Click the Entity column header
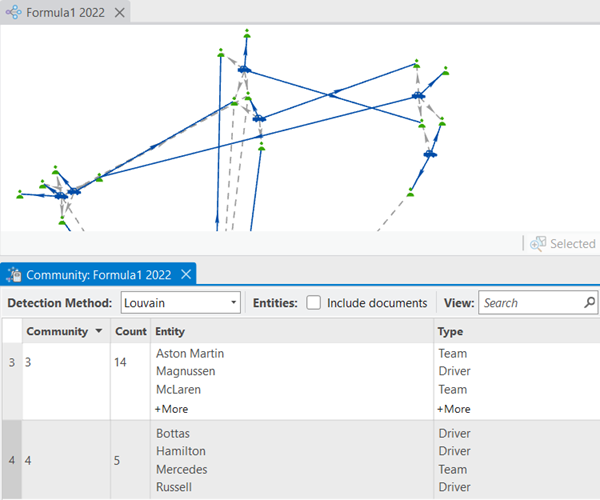600x500 pixels. point(170,331)
